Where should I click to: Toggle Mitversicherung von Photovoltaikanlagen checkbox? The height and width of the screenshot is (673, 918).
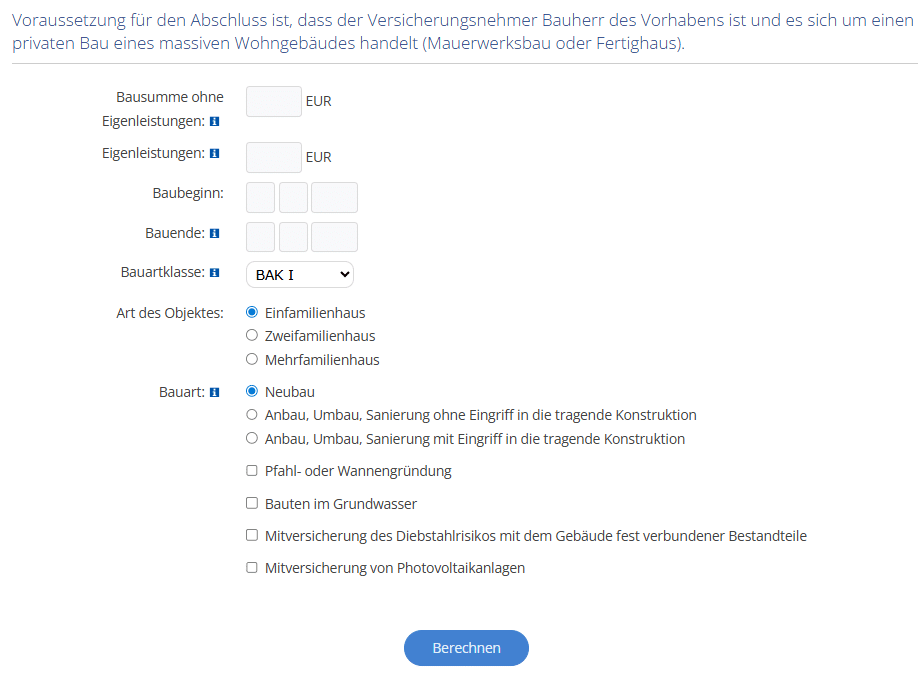[252, 568]
